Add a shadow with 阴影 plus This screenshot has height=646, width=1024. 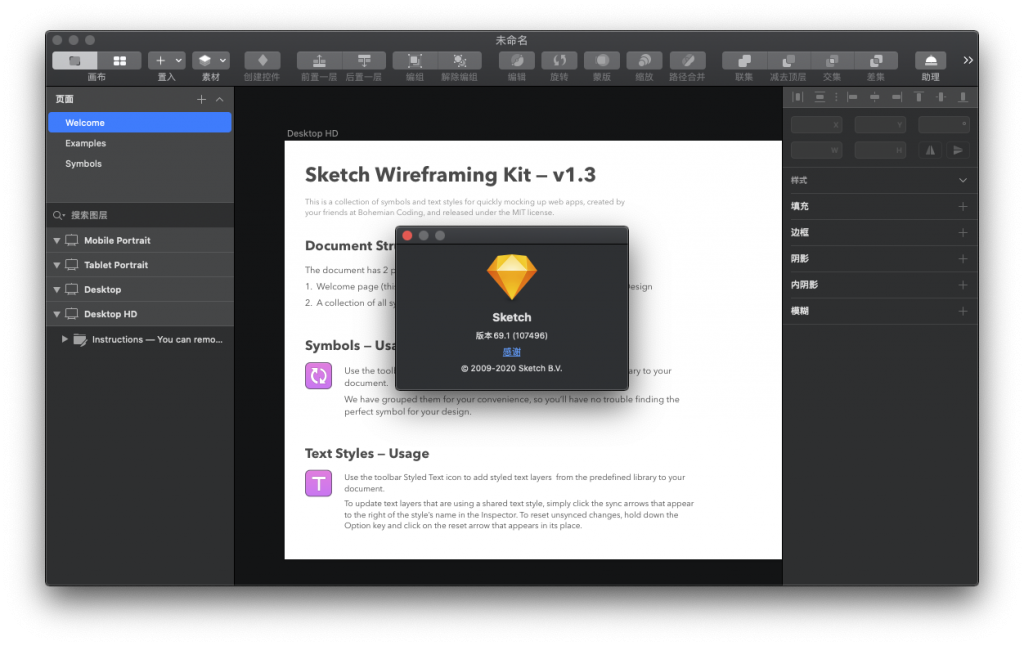963,259
